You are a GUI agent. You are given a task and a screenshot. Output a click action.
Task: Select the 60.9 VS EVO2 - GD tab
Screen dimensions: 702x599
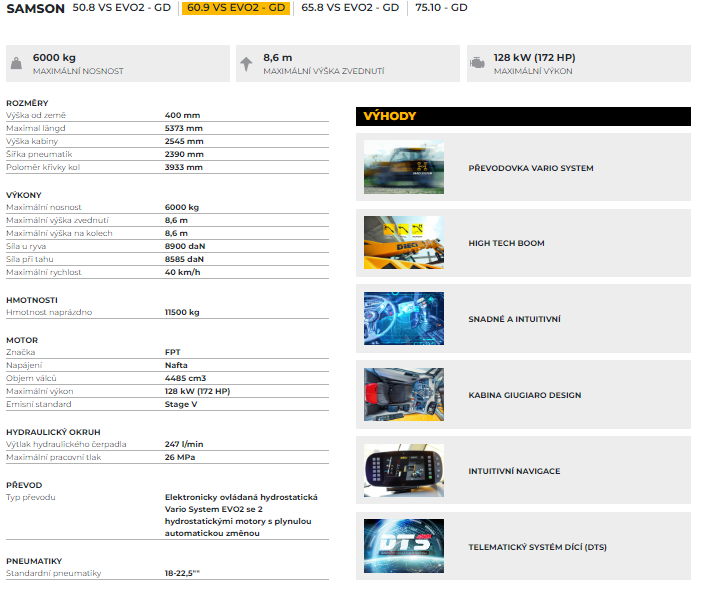[x=236, y=8]
